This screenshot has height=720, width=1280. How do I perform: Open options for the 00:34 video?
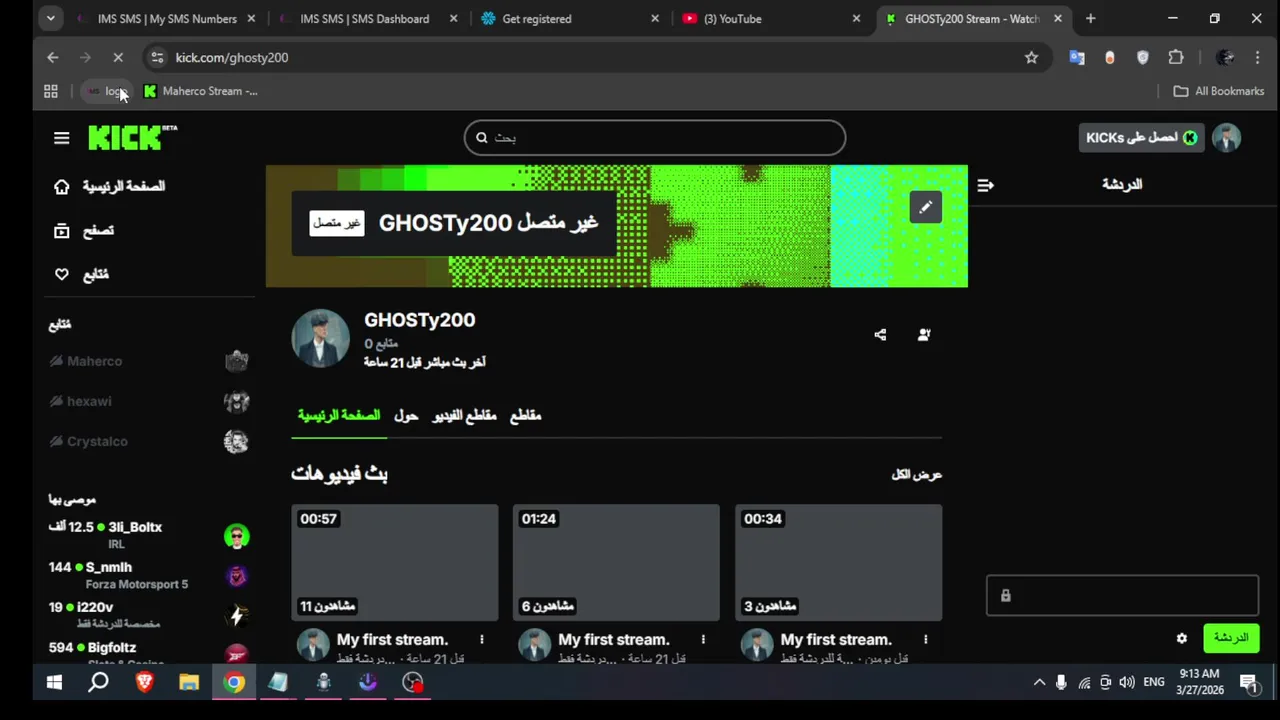(925, 640)
